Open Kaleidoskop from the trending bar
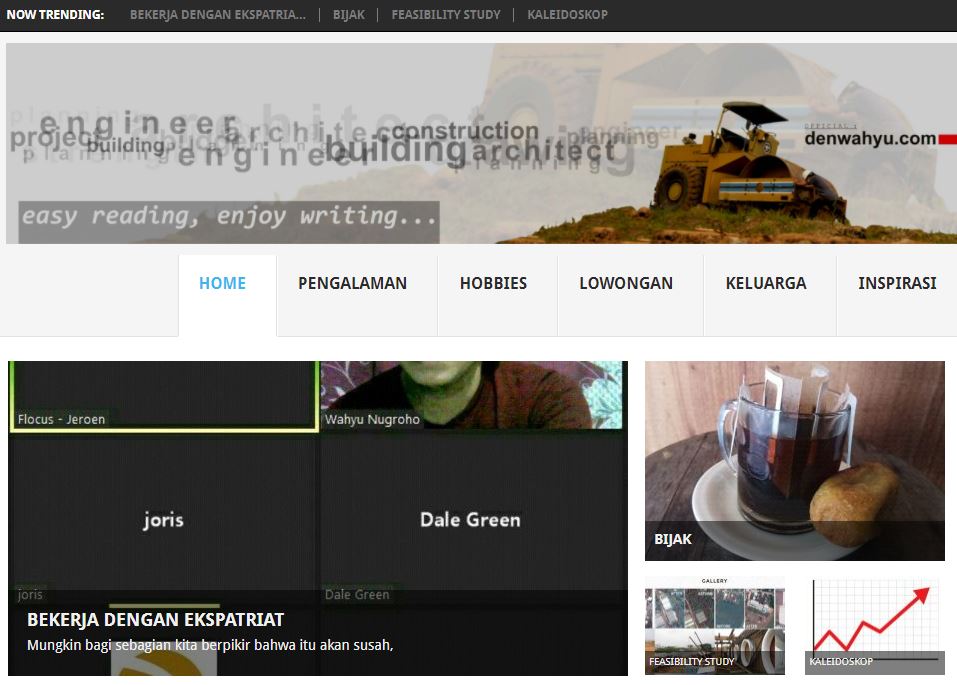The width and height of the screenshot is (957, 685). pyautogui.click(x=567, y=15)
